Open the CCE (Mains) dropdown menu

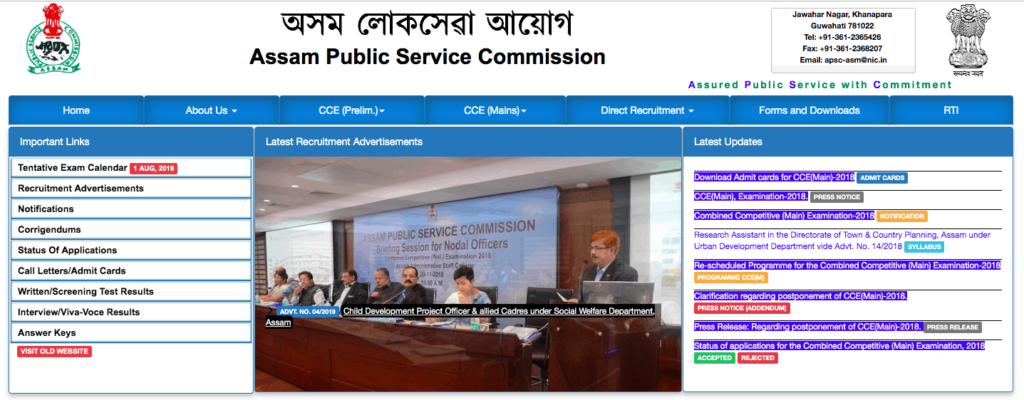coord(495,110)
